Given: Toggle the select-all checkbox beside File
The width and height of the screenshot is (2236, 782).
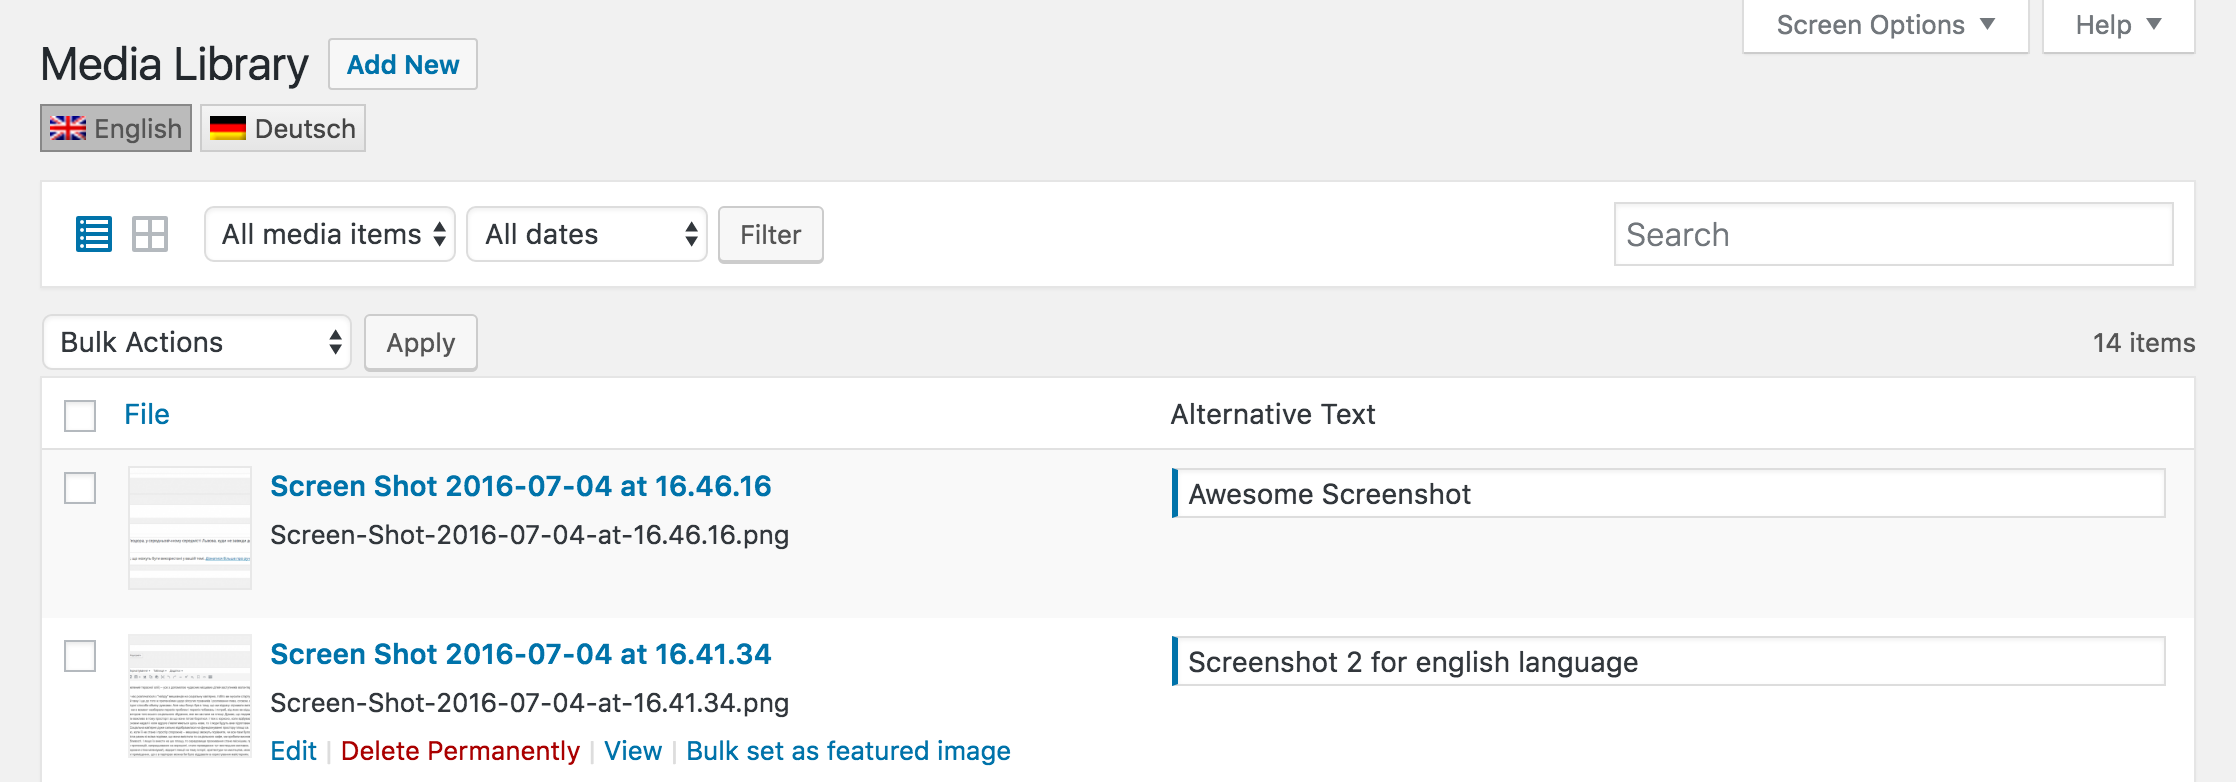Looking at the screenshot, I should (80, 415).
